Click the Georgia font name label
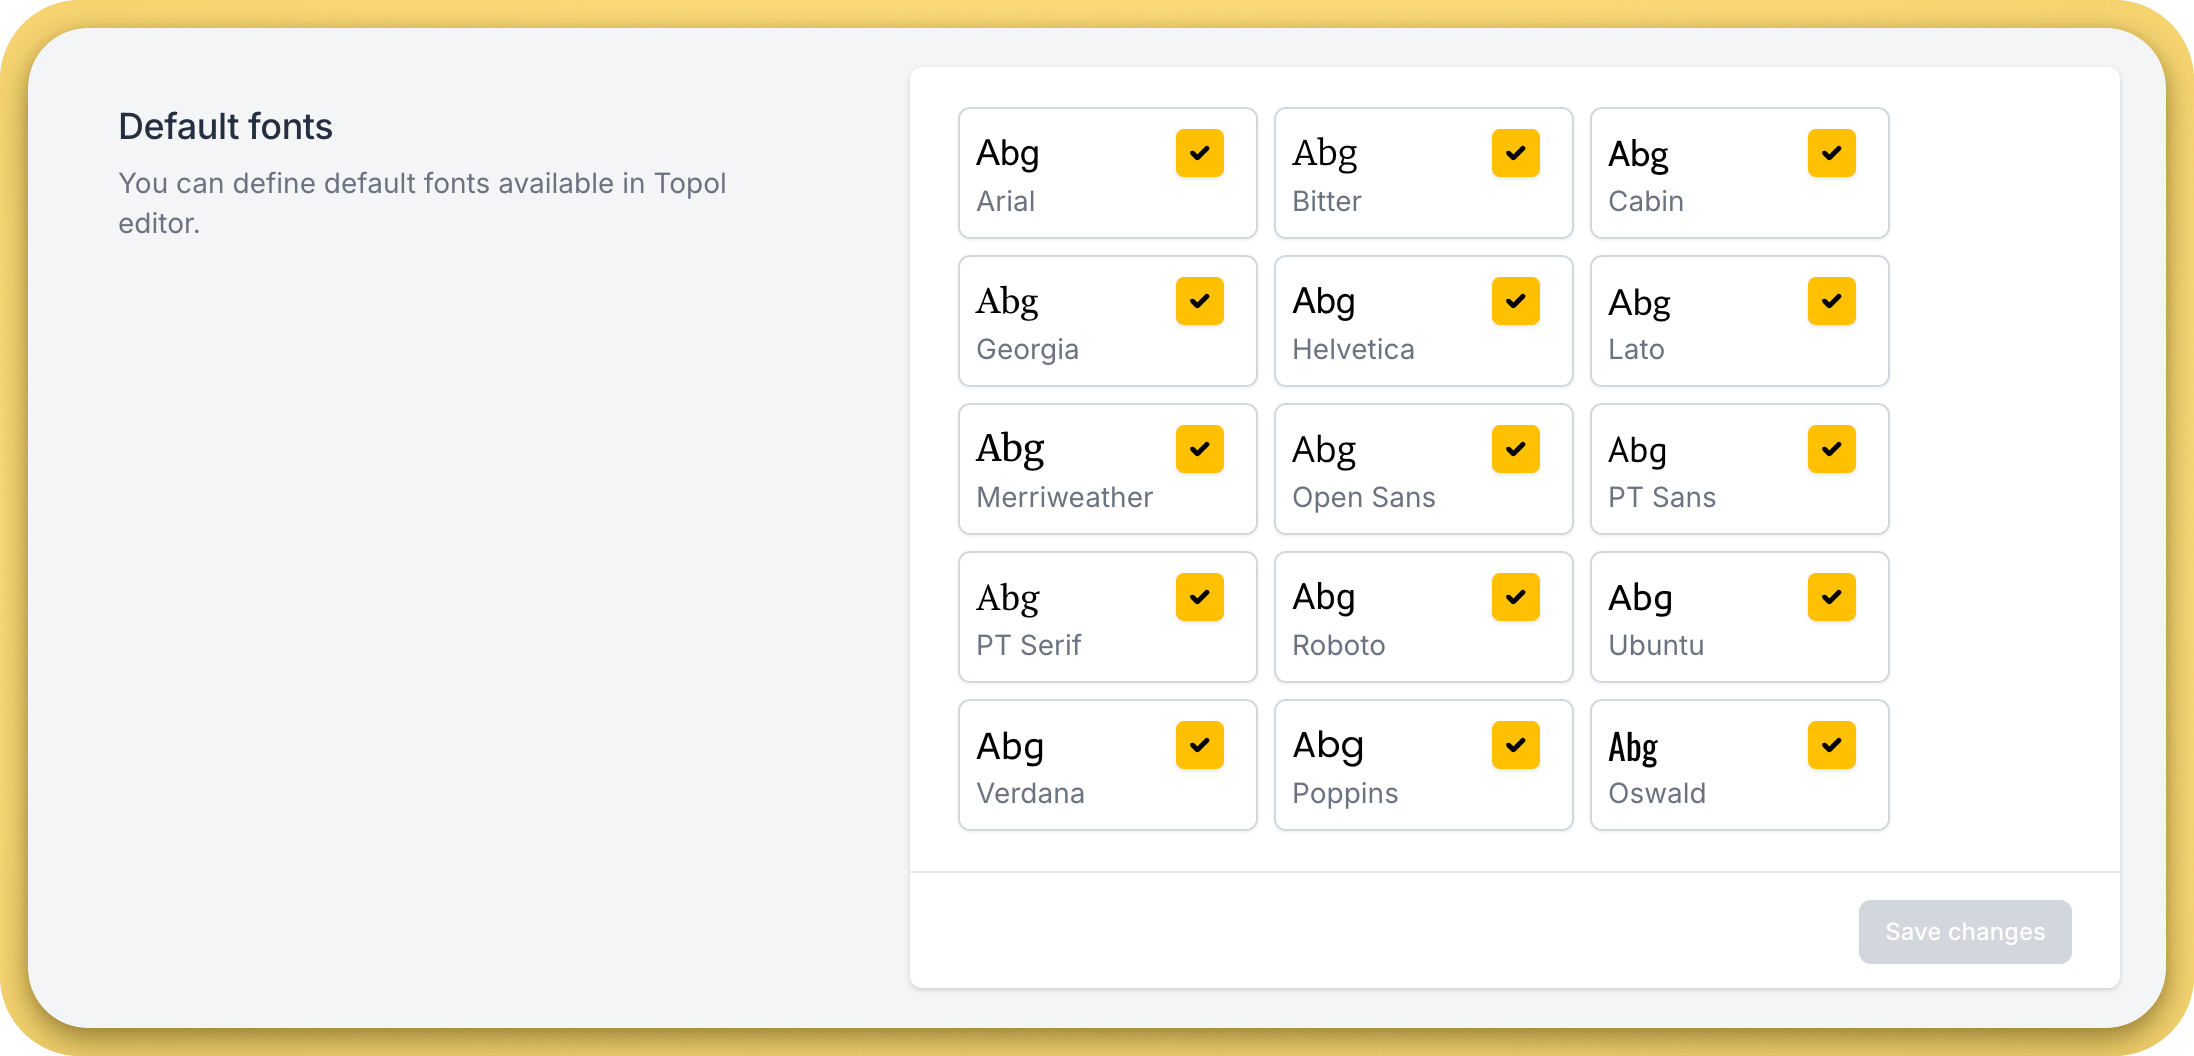Viewport: 2194px width, 1056px height. click(1027, 350)
